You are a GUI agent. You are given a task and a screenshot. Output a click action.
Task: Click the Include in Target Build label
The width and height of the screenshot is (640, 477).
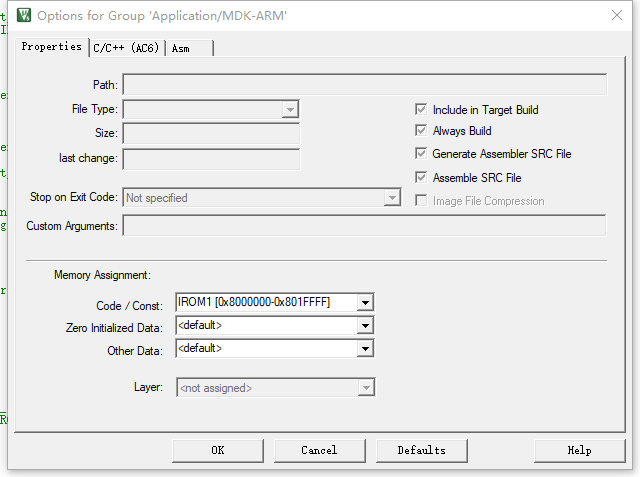485,110
